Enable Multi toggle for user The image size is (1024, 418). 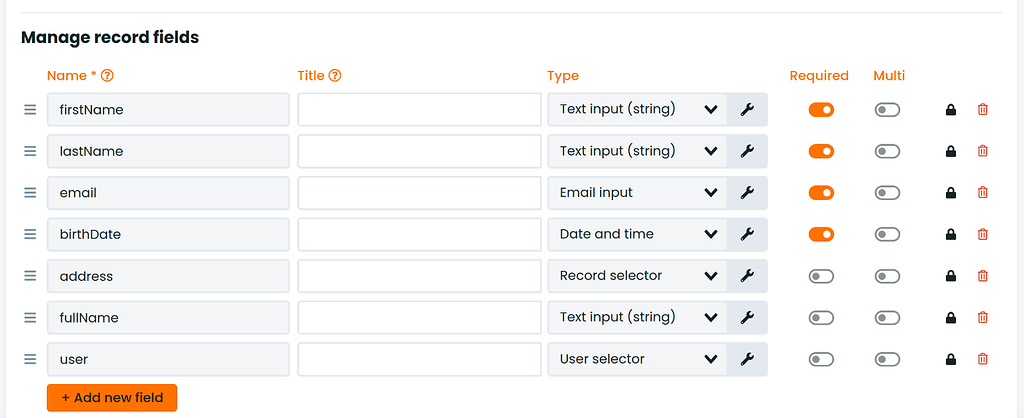click(x=888, y=359)
